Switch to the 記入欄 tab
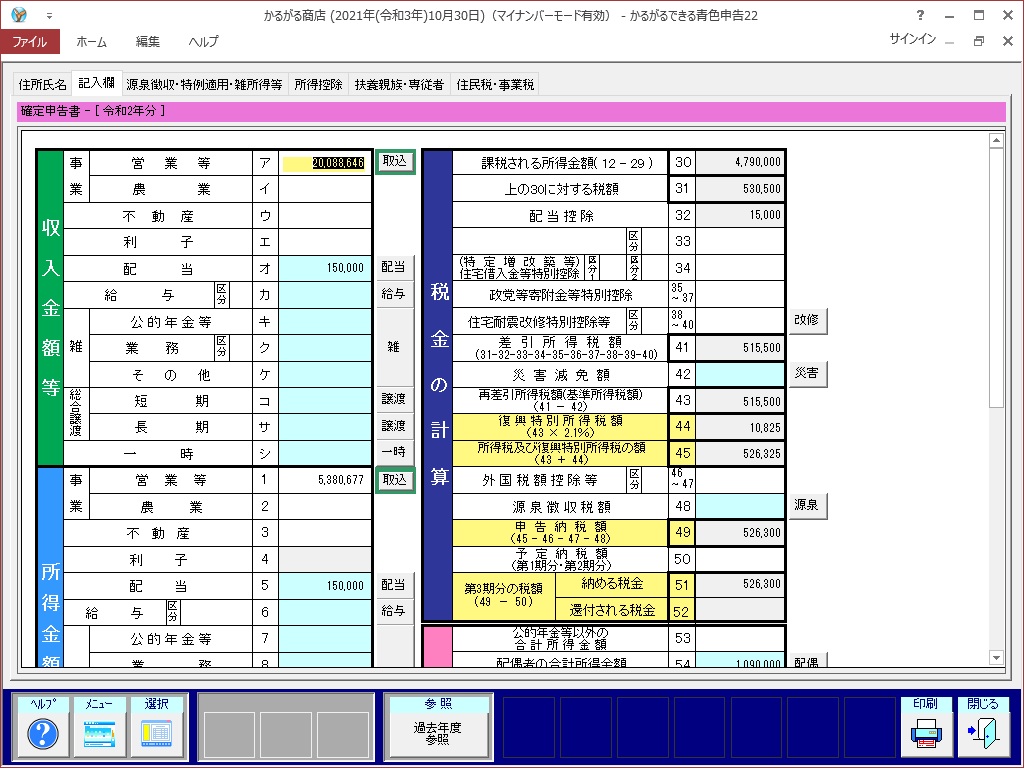 click(x=97, y=82)
